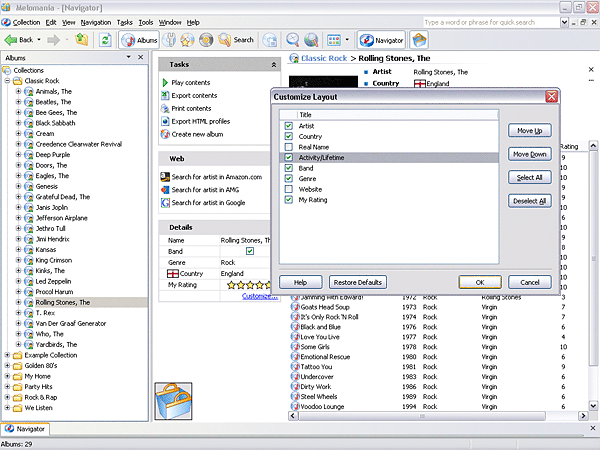Screen dimensions: 600x450
Task: Click the Restore Defaults button
Action: click(x=358, y=282)
